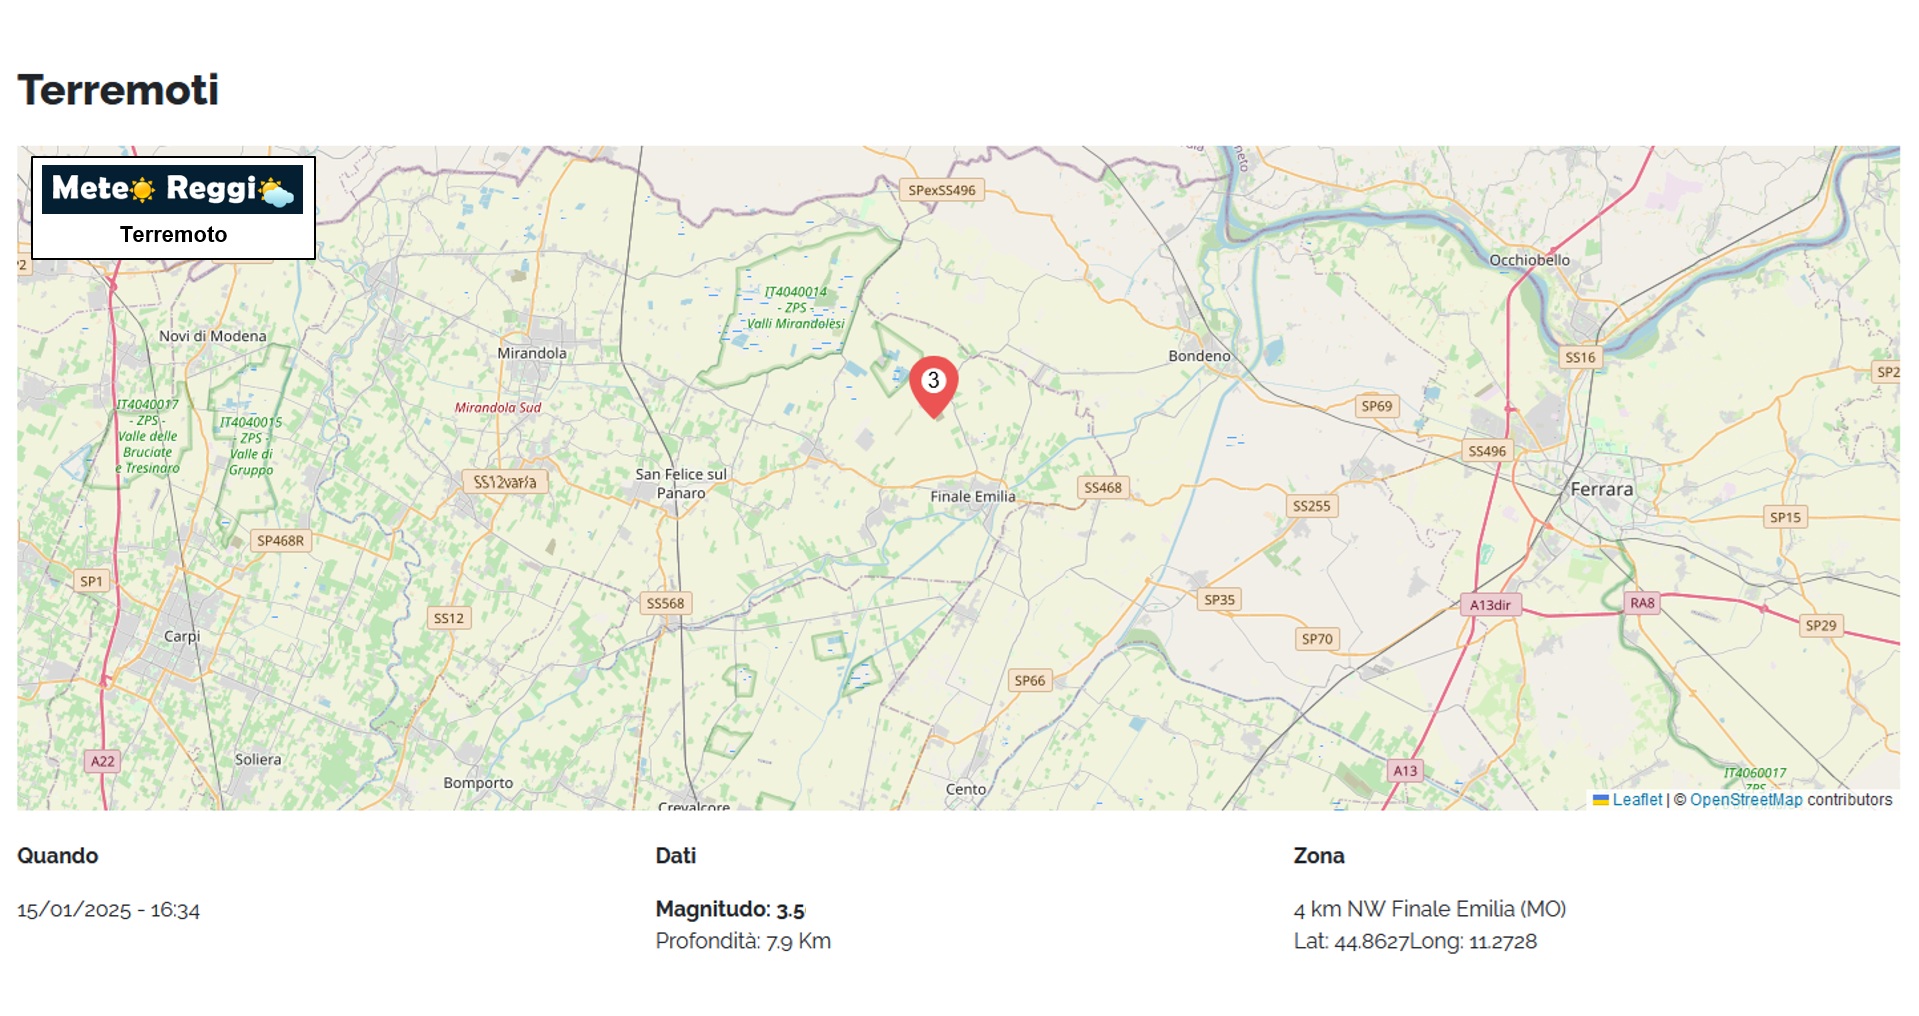1919x1016 pixels.
Task: Open the OpenStreetMap contributors link
Action: [1746, 800]
